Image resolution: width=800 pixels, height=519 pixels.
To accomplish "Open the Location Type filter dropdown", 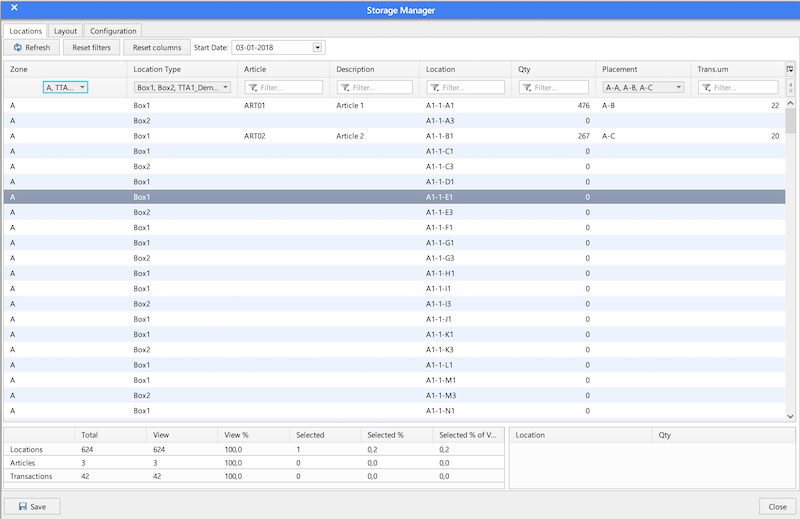I will [182, 87].
